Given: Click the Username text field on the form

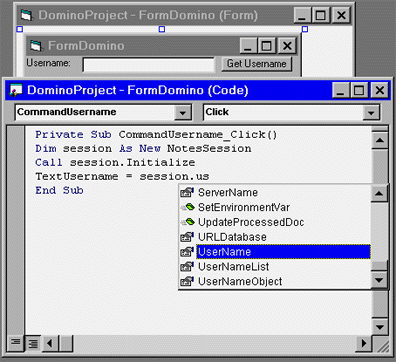Looking at the screenshot, I should (148, 65).
